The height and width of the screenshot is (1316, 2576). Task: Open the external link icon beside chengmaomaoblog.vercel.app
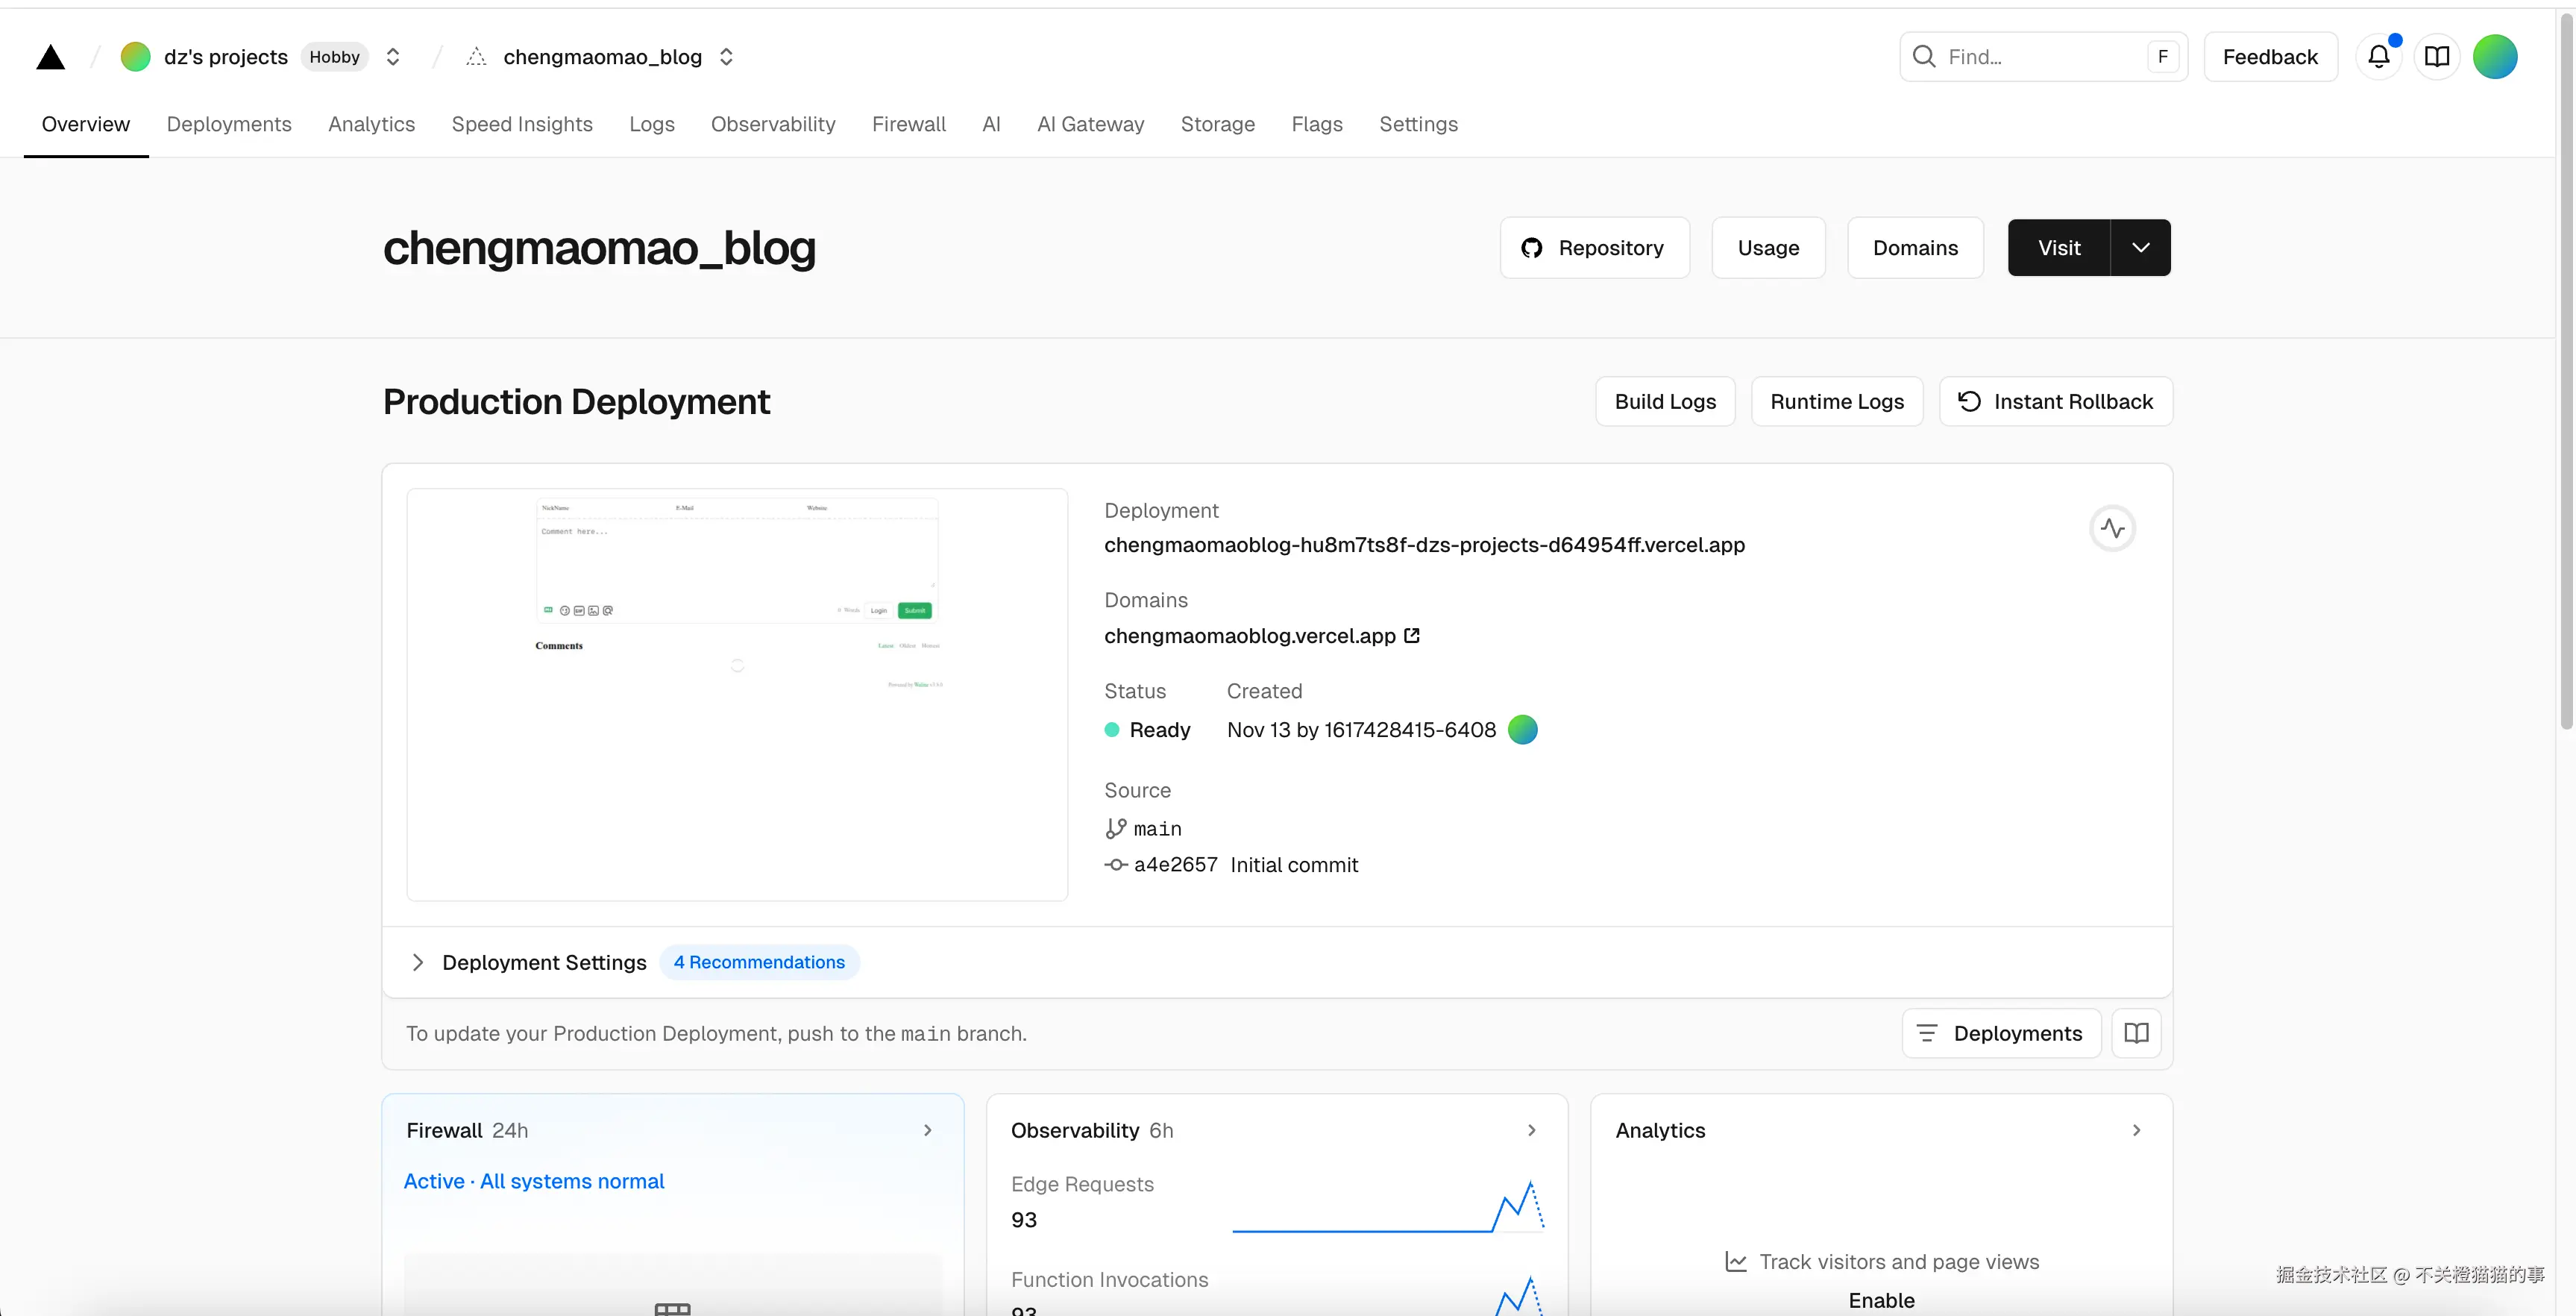point(1412,636)
